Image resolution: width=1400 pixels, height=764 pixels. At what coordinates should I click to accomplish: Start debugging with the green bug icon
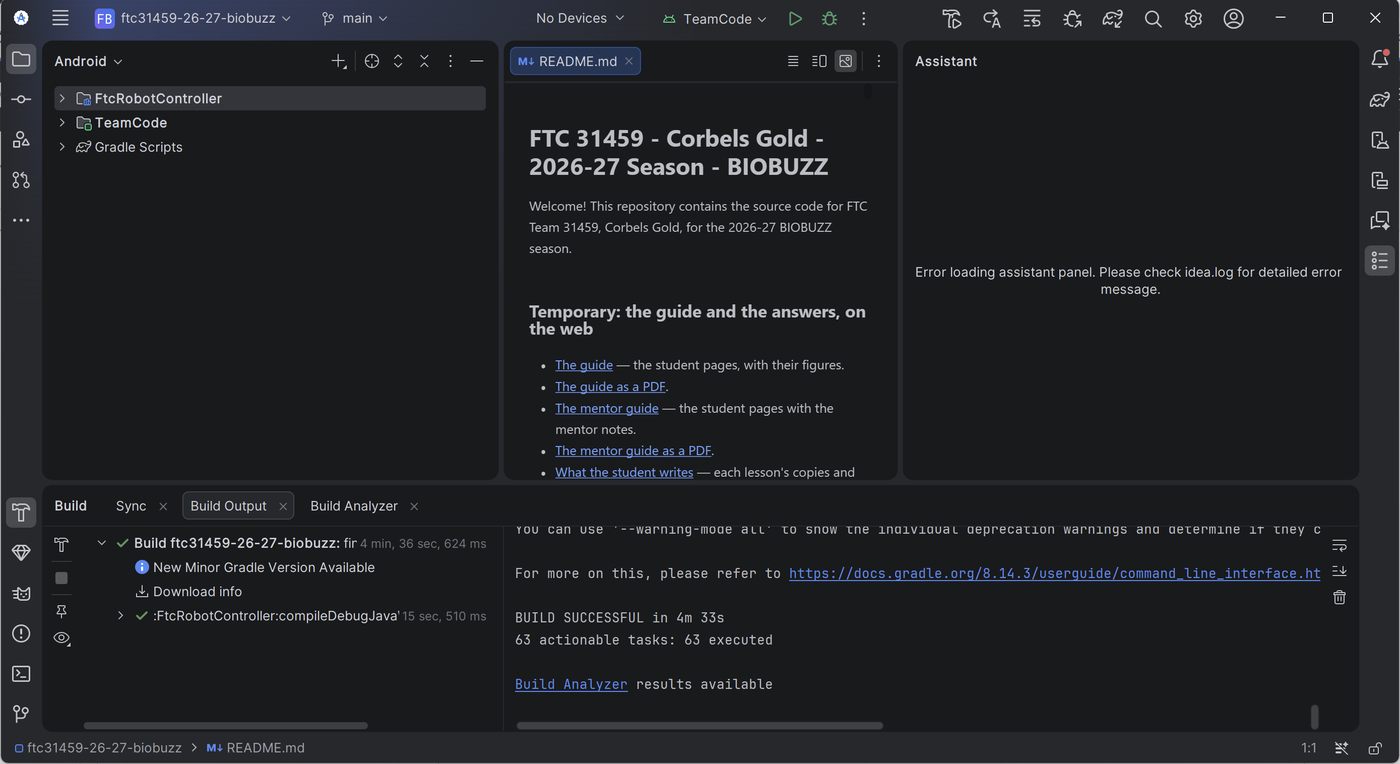point(829,19)
